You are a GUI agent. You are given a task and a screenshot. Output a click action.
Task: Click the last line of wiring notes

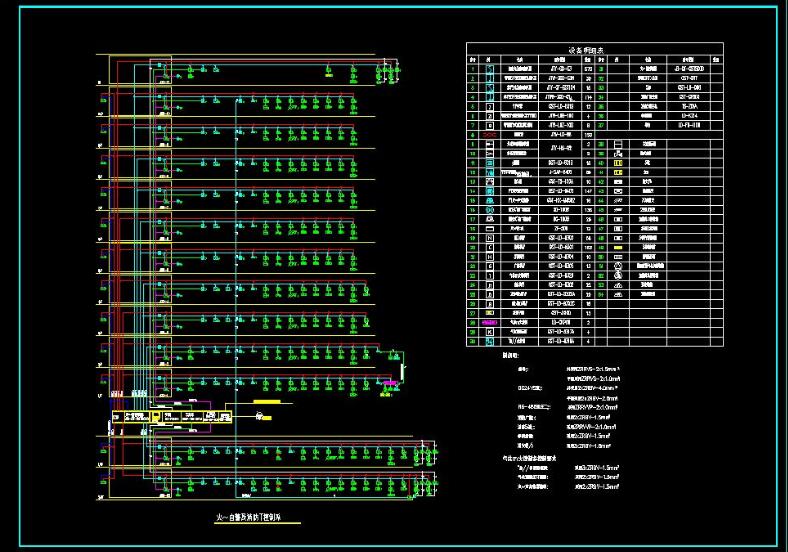coord(565,485)
